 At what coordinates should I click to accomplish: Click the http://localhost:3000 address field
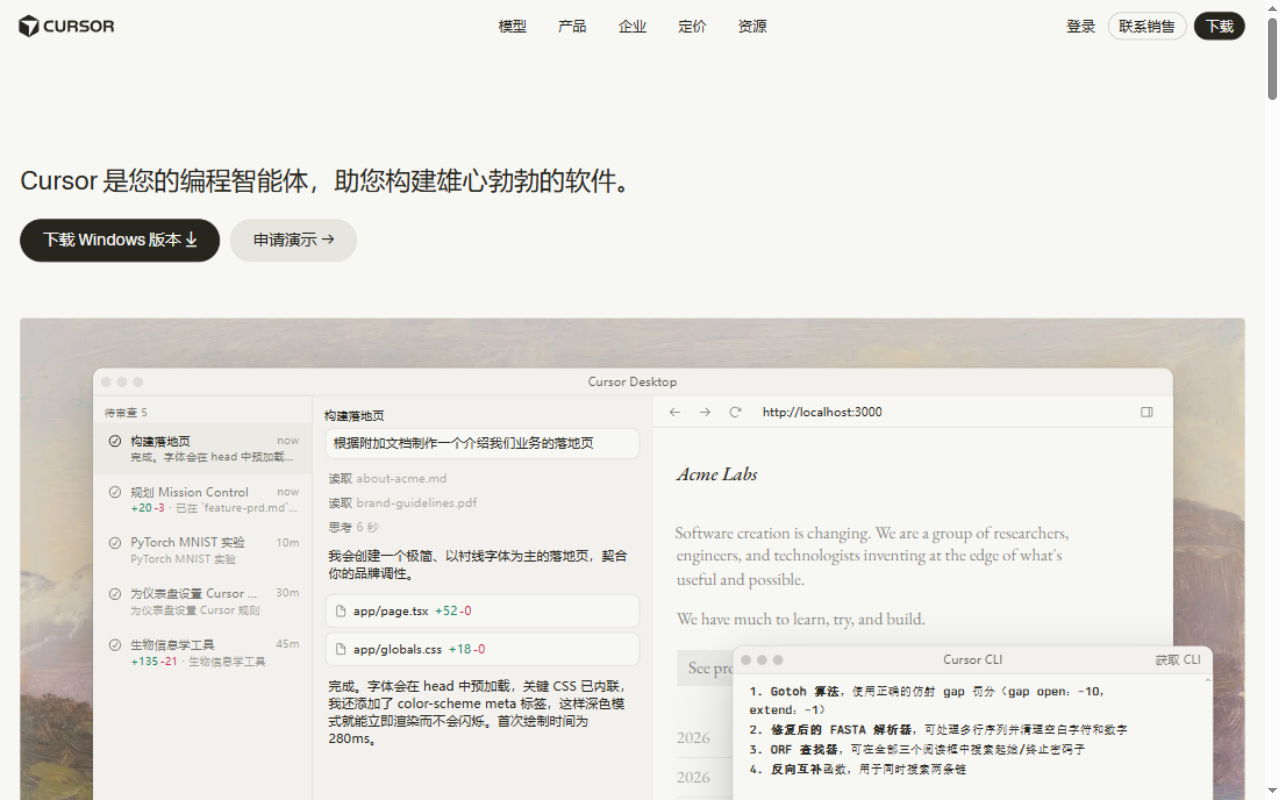[x=822, y=412]
